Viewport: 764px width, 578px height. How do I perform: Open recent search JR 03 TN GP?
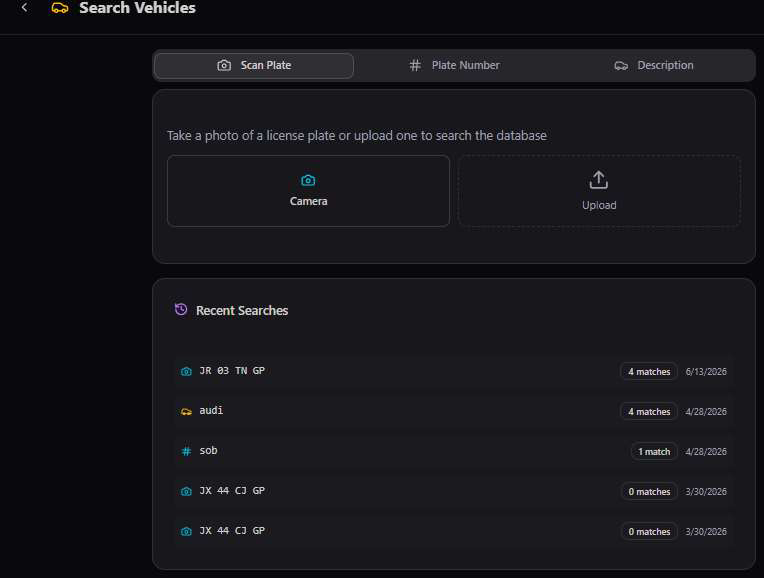(454, 371)
